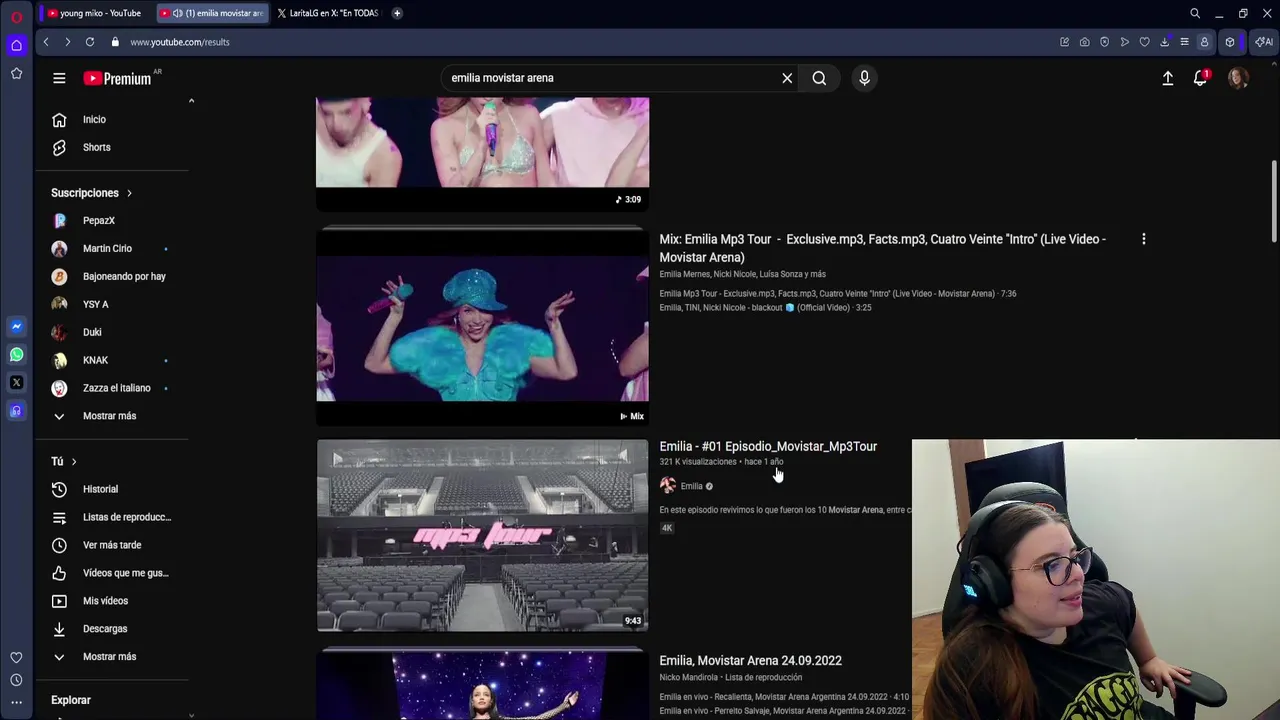Screen dimensions: 1280x720
Task: Open the Opera AI button
Action: 1264,42
